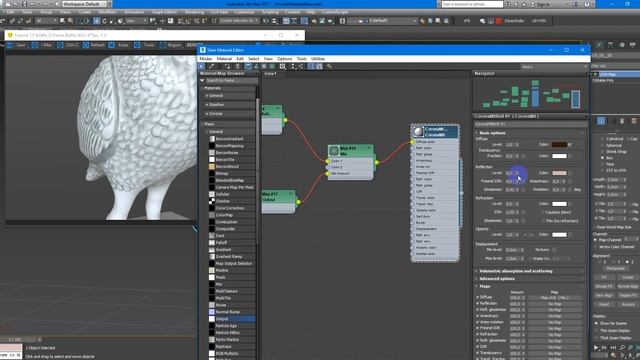Toggle Anisotropy map checkbox in Maps rollout
Viewport: 640px width, 360px height.
477,316
